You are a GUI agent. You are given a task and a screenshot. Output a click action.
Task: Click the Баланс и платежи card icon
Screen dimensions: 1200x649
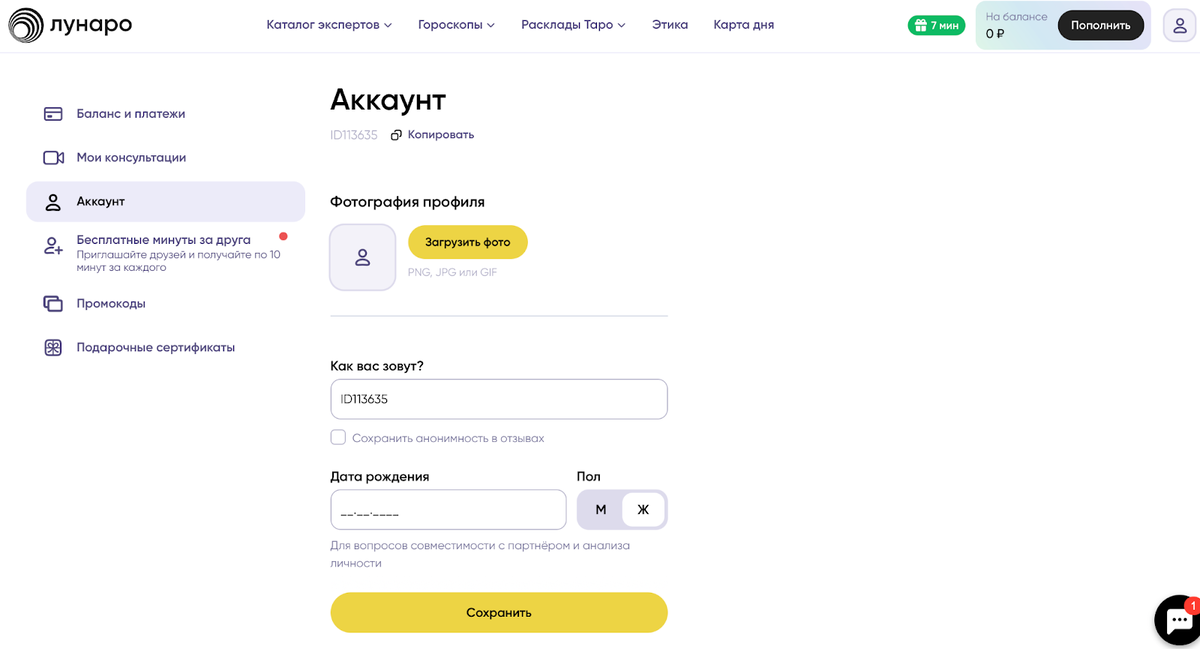[53, 114]
